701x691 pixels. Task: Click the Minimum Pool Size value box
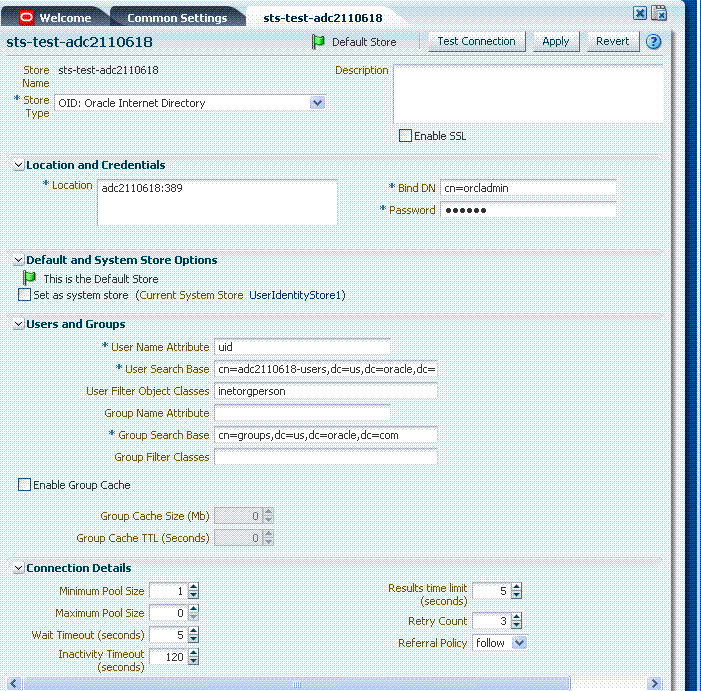(x=169, y=591)
